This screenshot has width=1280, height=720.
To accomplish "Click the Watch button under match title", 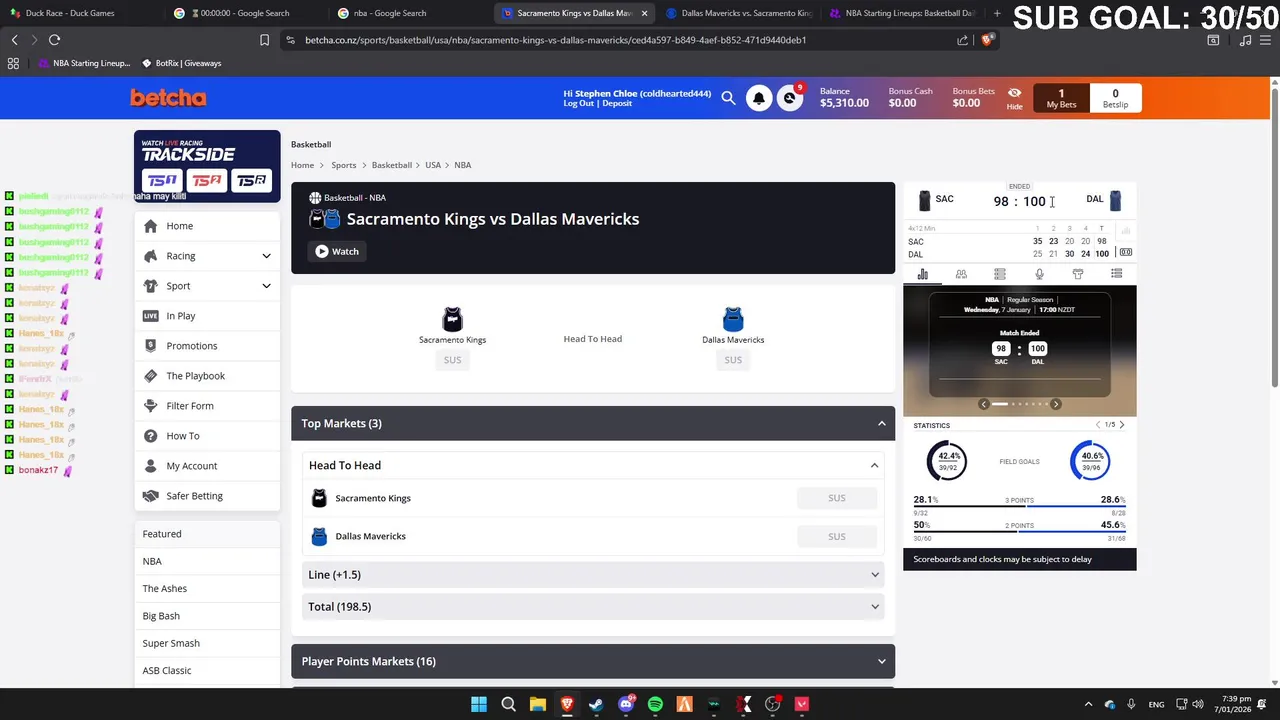I will 337,251.
